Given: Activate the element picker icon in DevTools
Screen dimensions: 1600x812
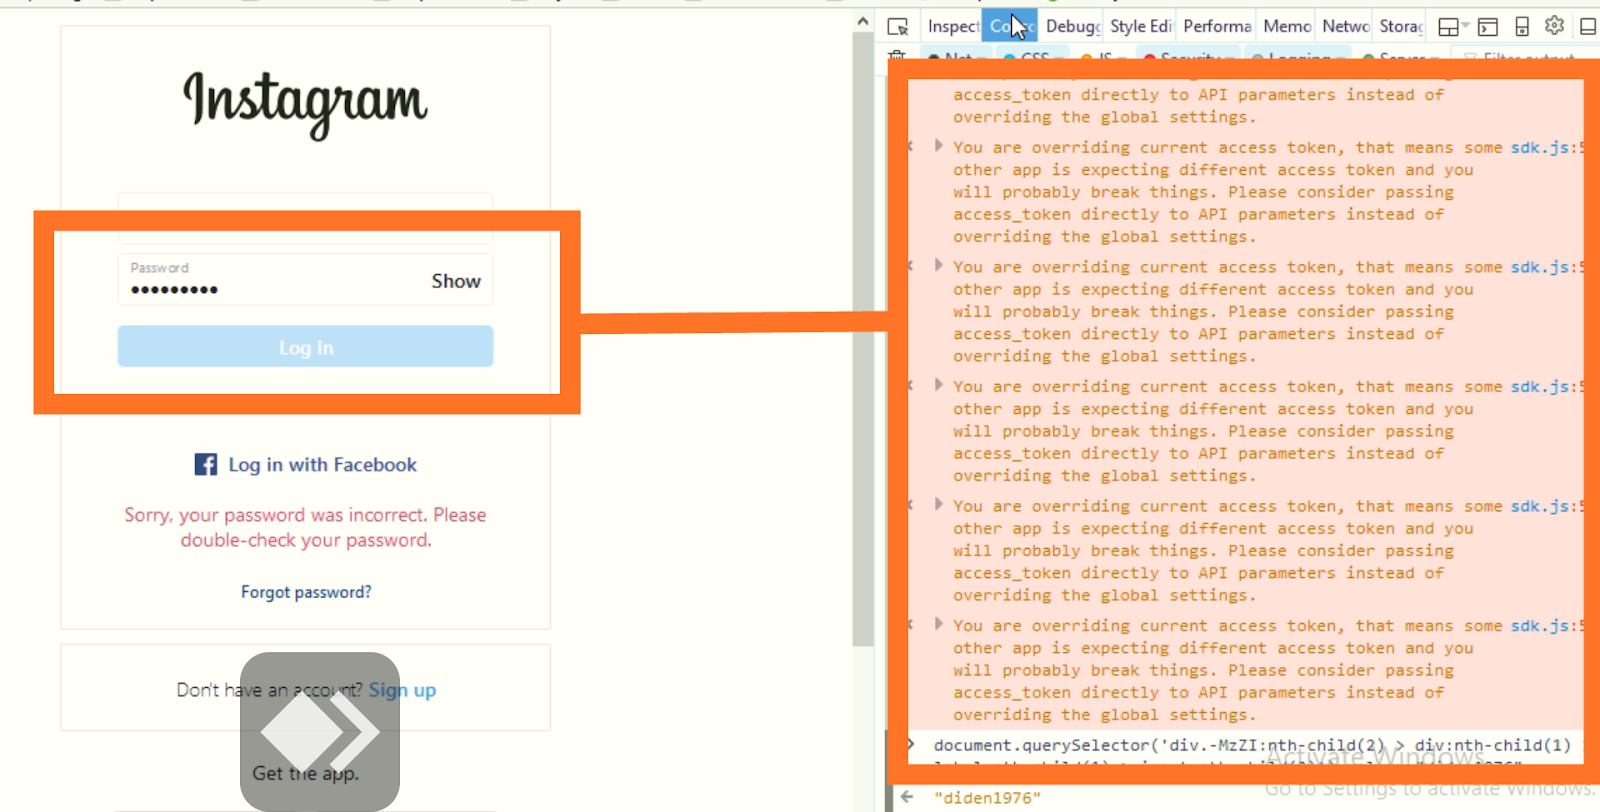Looking at the screenshot, I should pyautogui.click(x=898, y=26).
